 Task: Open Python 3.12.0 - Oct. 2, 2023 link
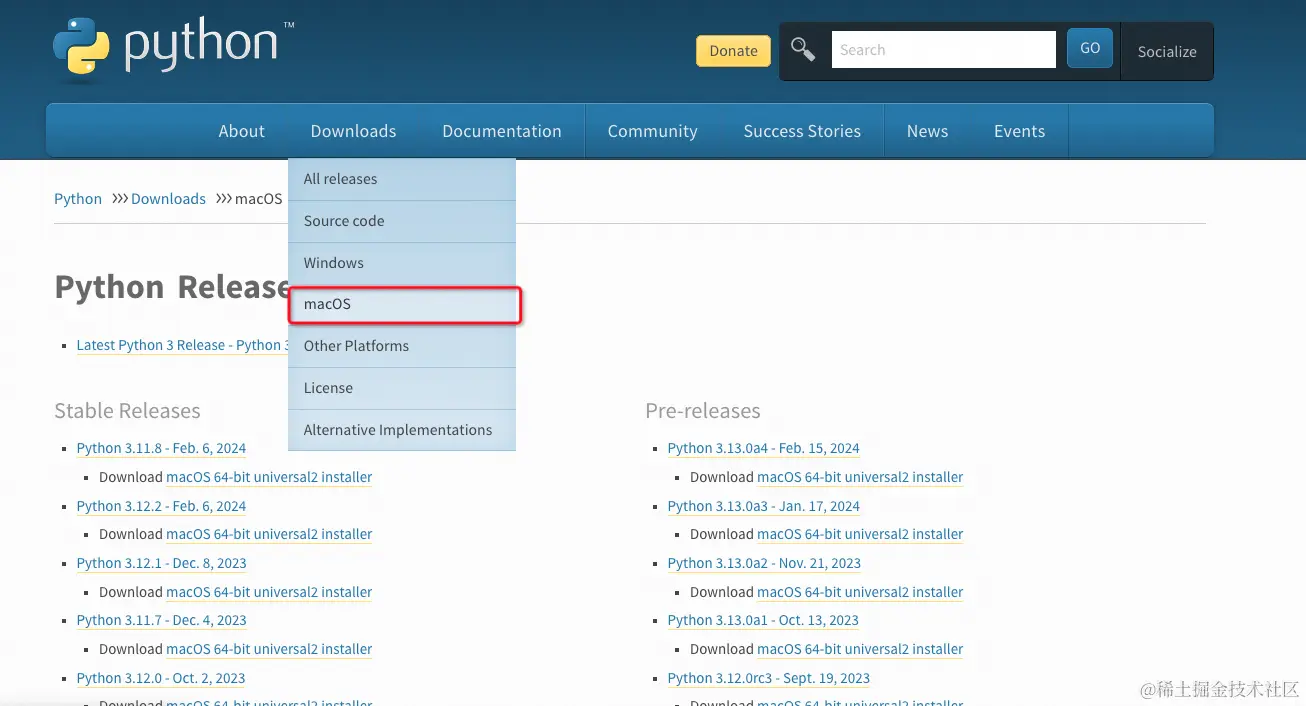[x=161, y=678]
